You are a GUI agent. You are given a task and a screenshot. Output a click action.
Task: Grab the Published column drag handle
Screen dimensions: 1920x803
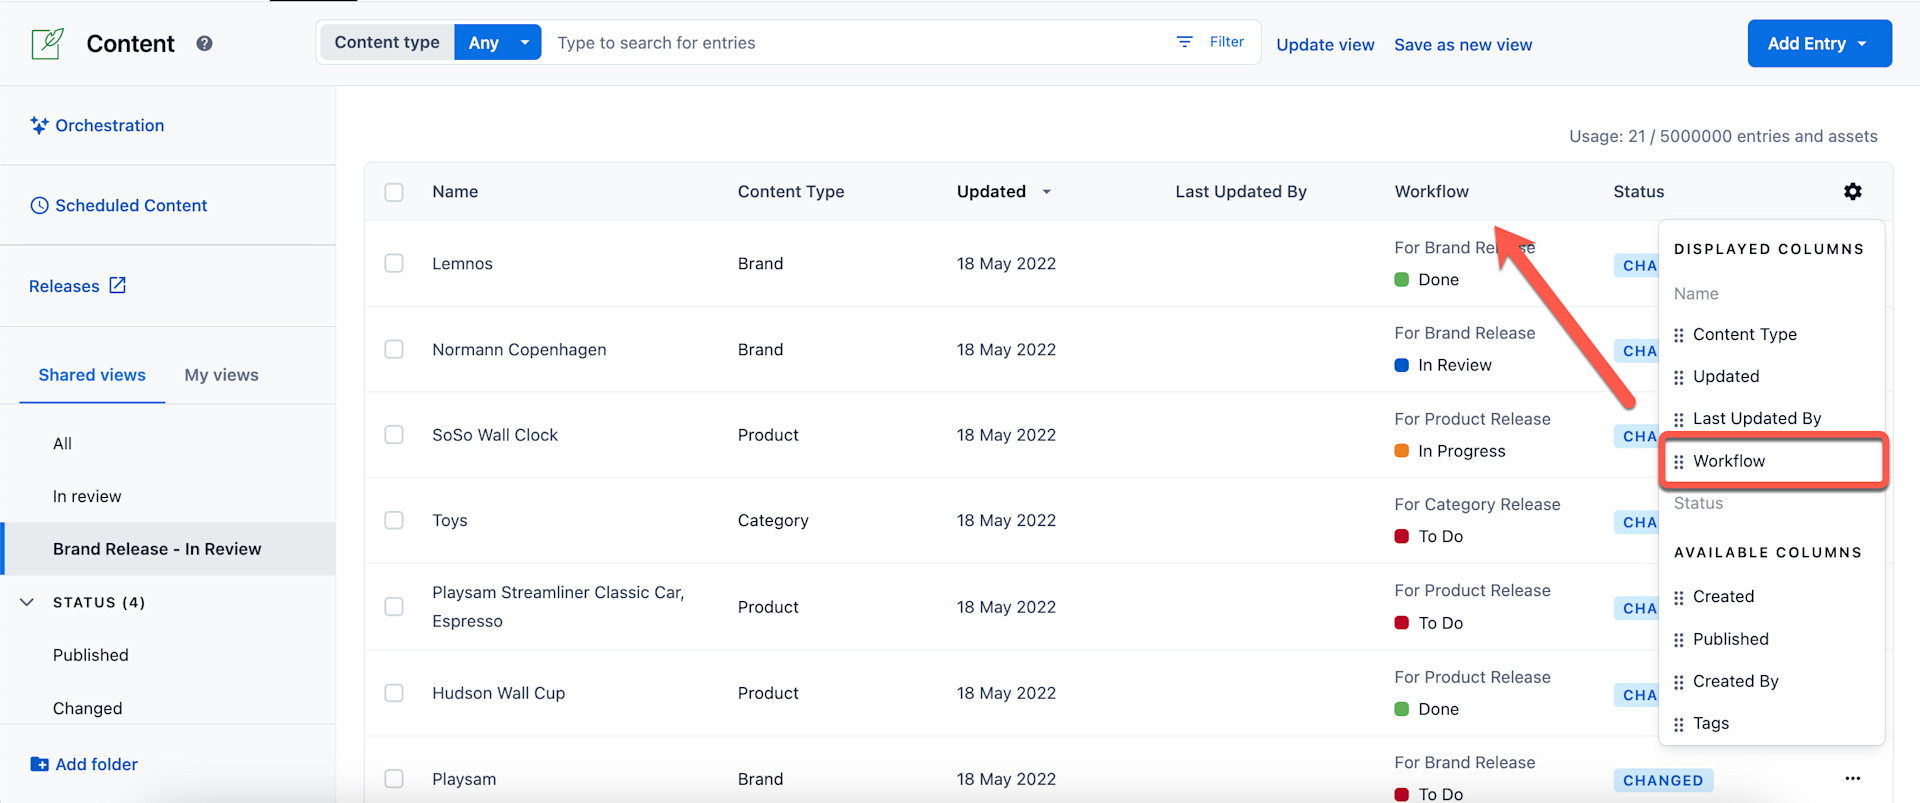point(1678,639)
